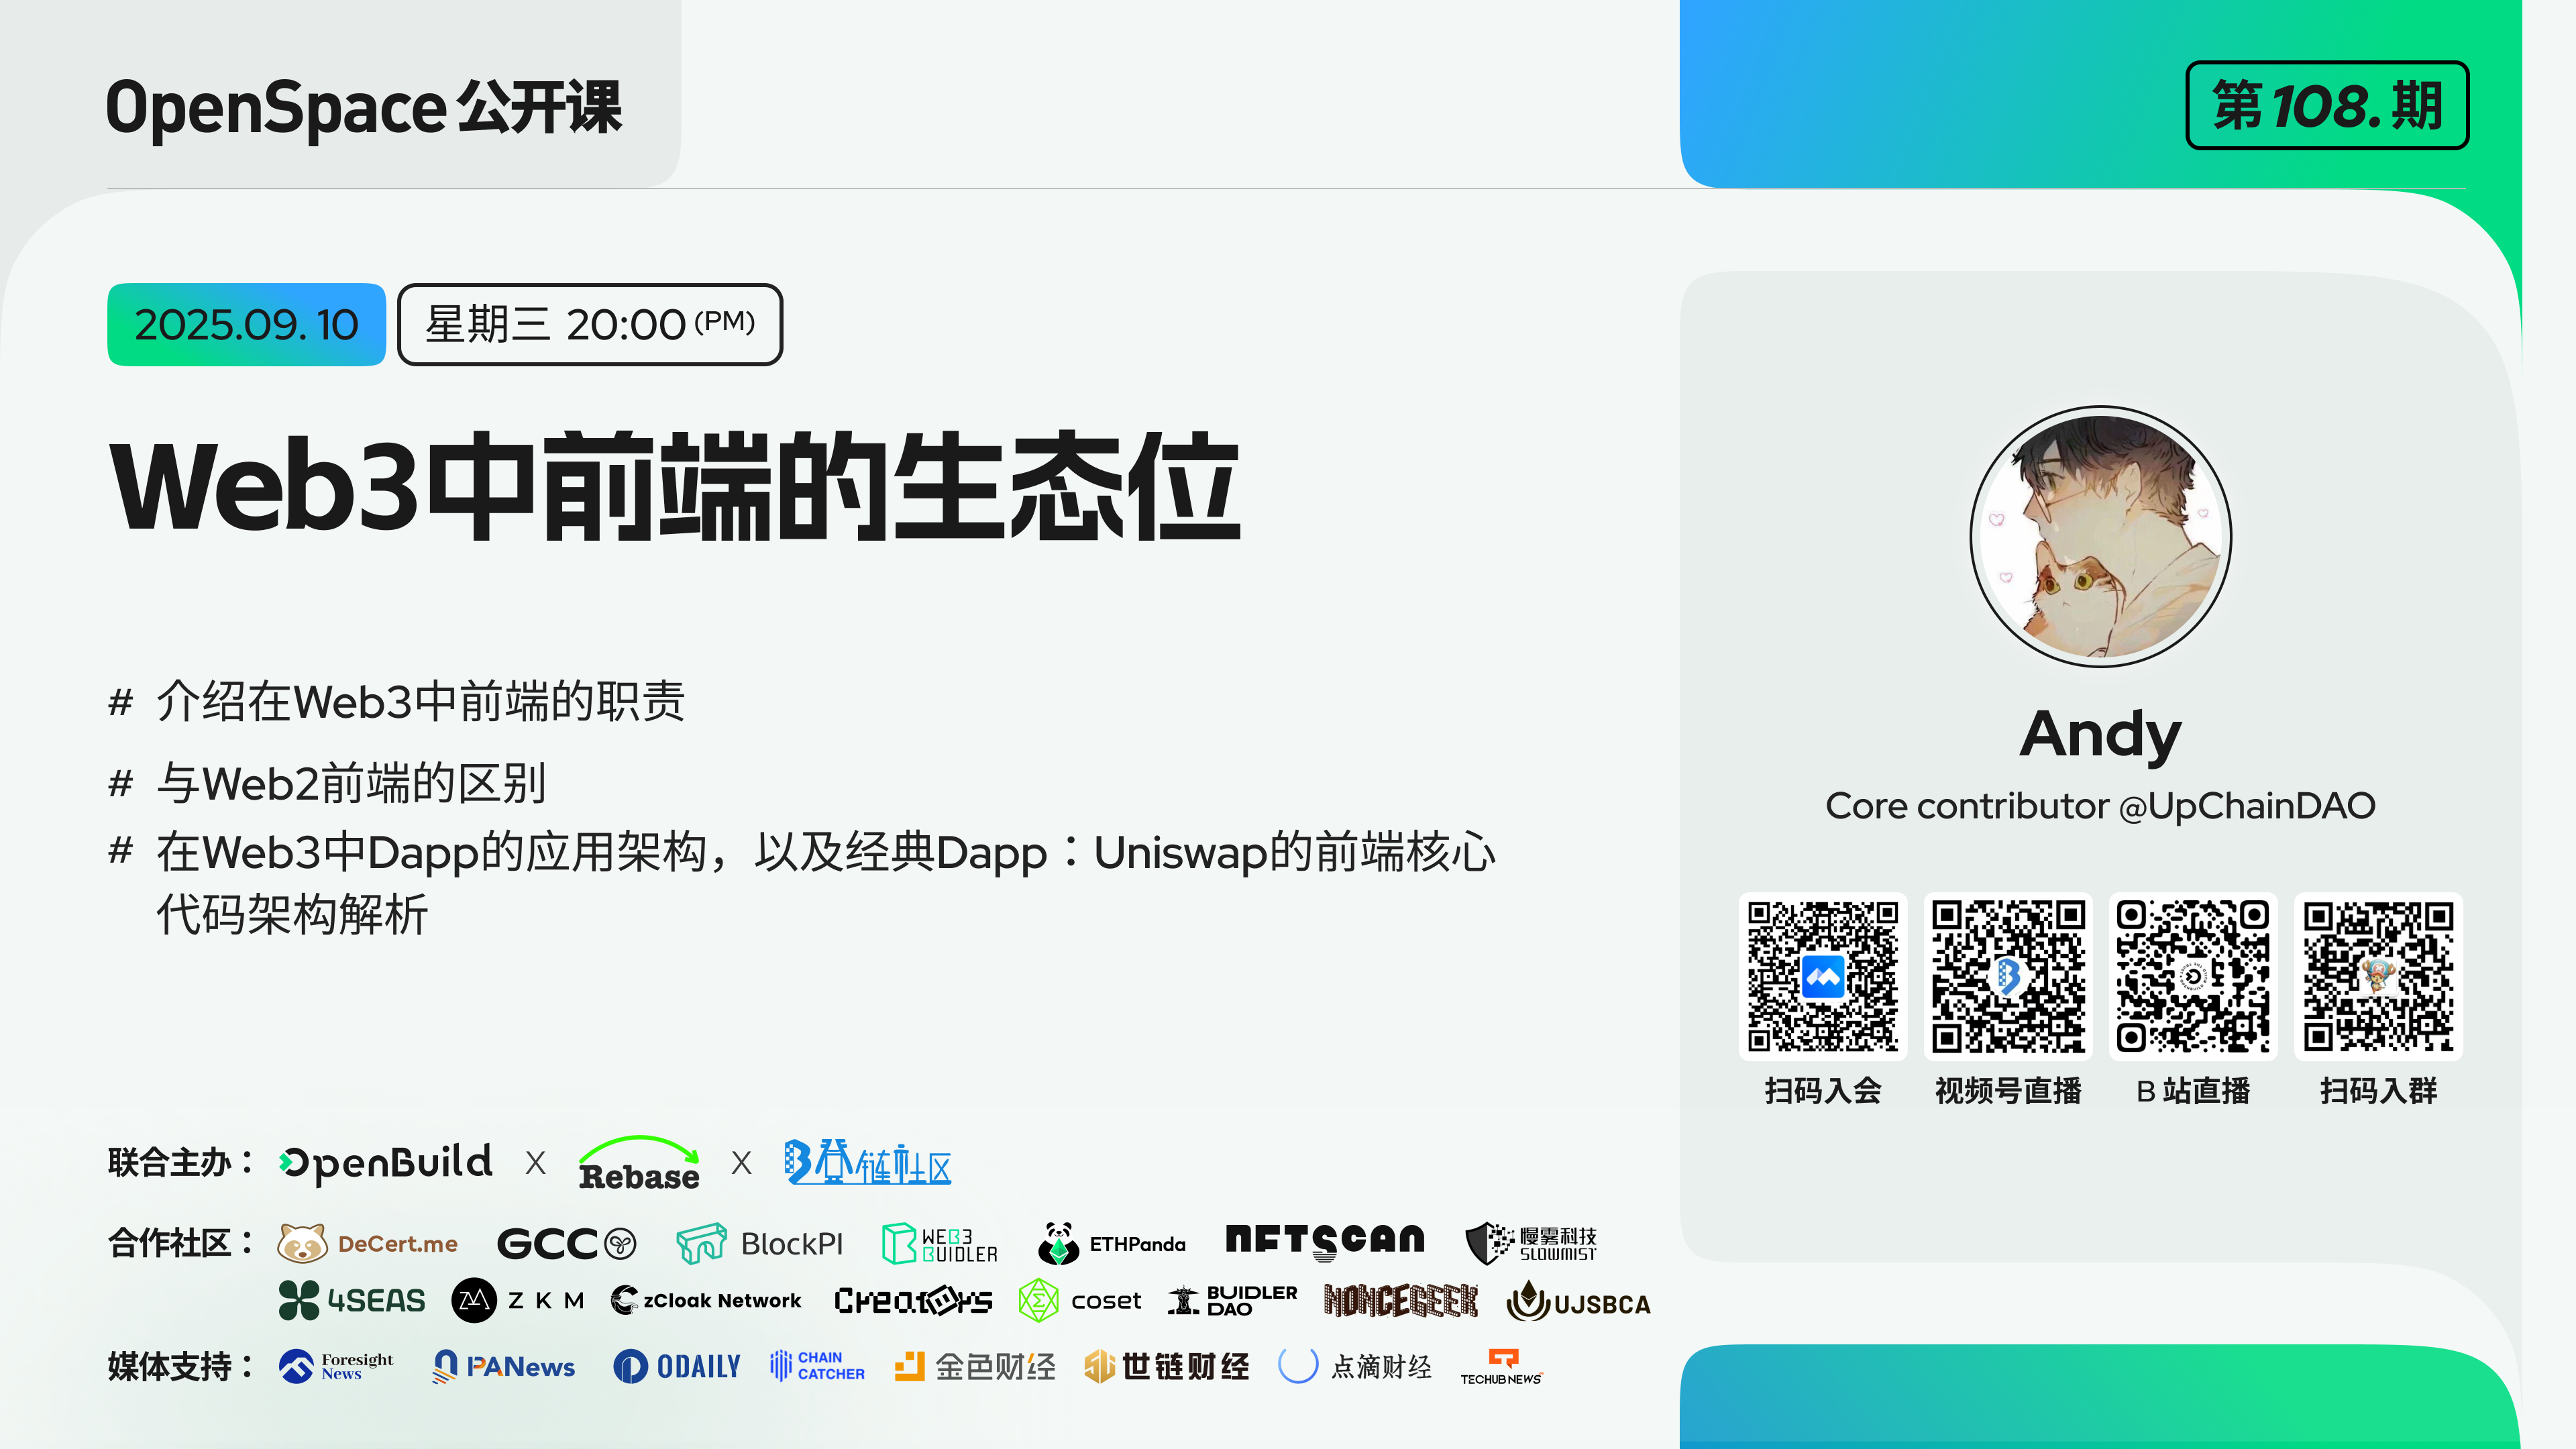Click the ODAILY logo

click(677, 1366)
